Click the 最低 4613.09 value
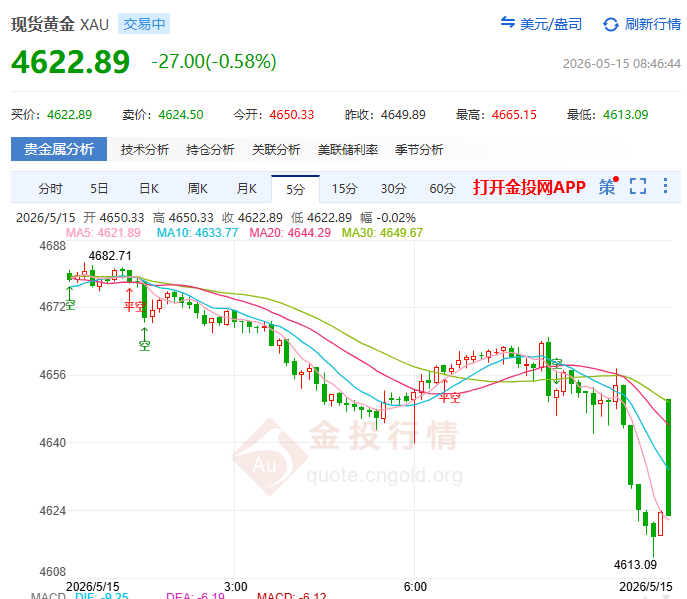 [x=626, y=115]
